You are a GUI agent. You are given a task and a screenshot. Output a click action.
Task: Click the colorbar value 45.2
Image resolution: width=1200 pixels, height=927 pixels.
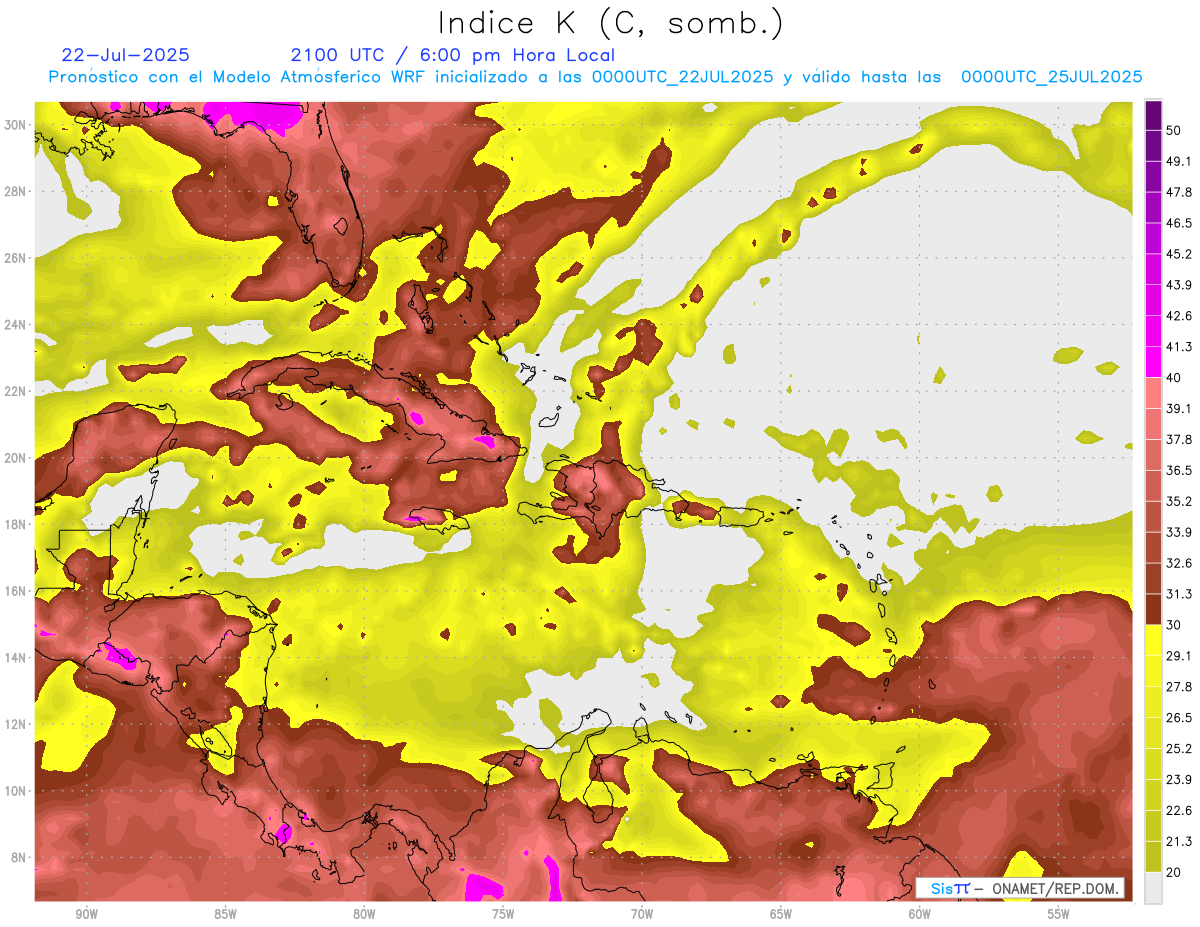click(x=1178, y=254)
